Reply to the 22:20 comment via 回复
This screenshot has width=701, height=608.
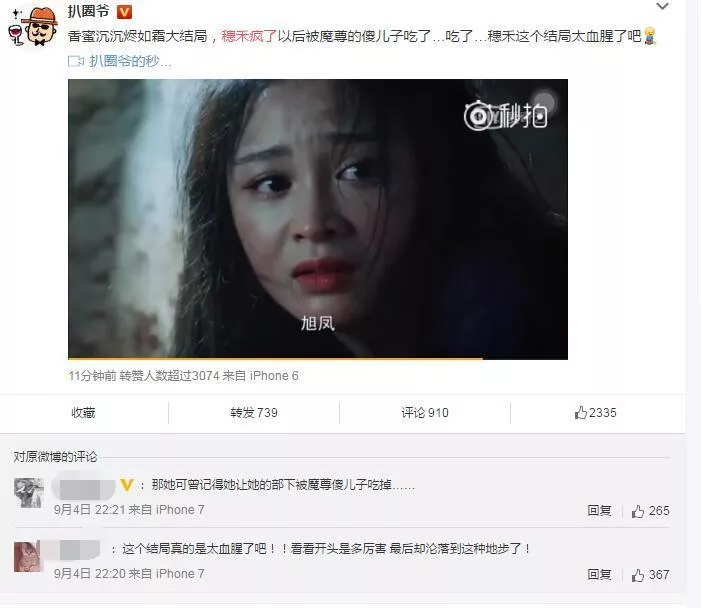pos(599,574)
